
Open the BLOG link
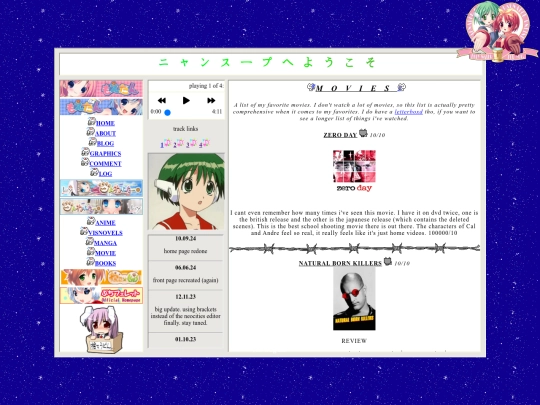pyautogui.click(x=105, y=143)
